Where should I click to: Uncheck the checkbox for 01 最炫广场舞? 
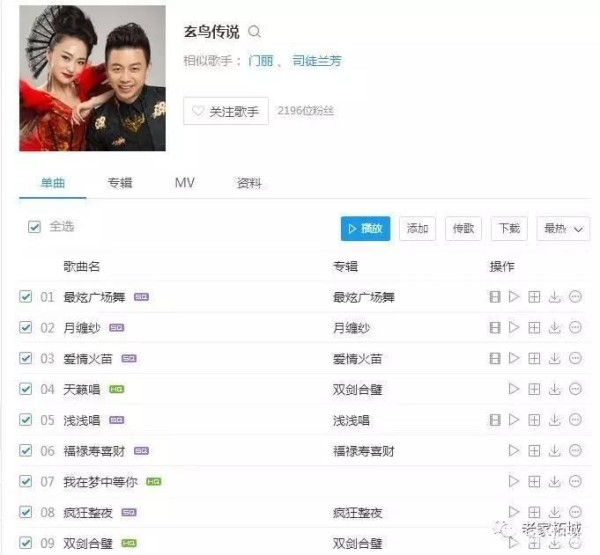pos(26,297)
